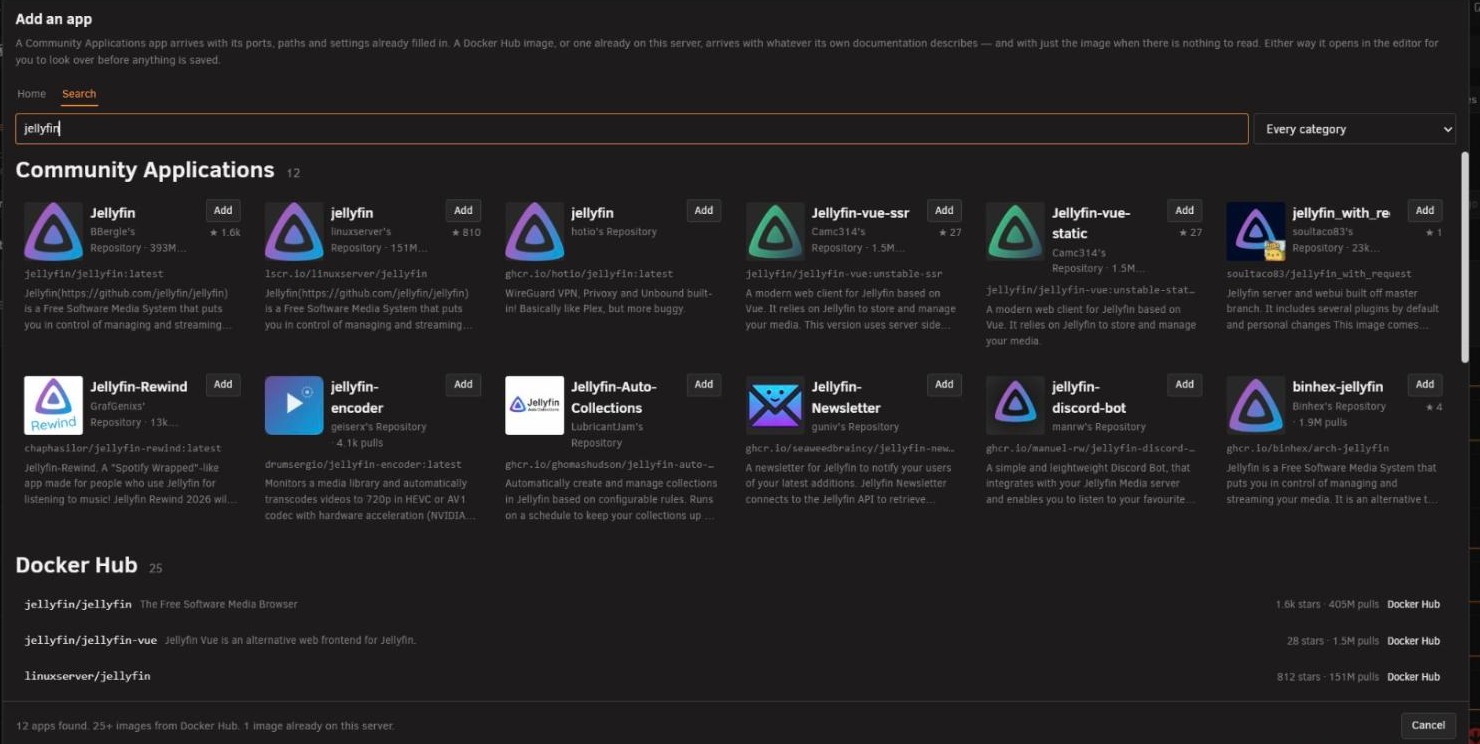
Task: Add the Jellyfin-Newsletter app
Action: pyautogui.click(x=944, y=384)
